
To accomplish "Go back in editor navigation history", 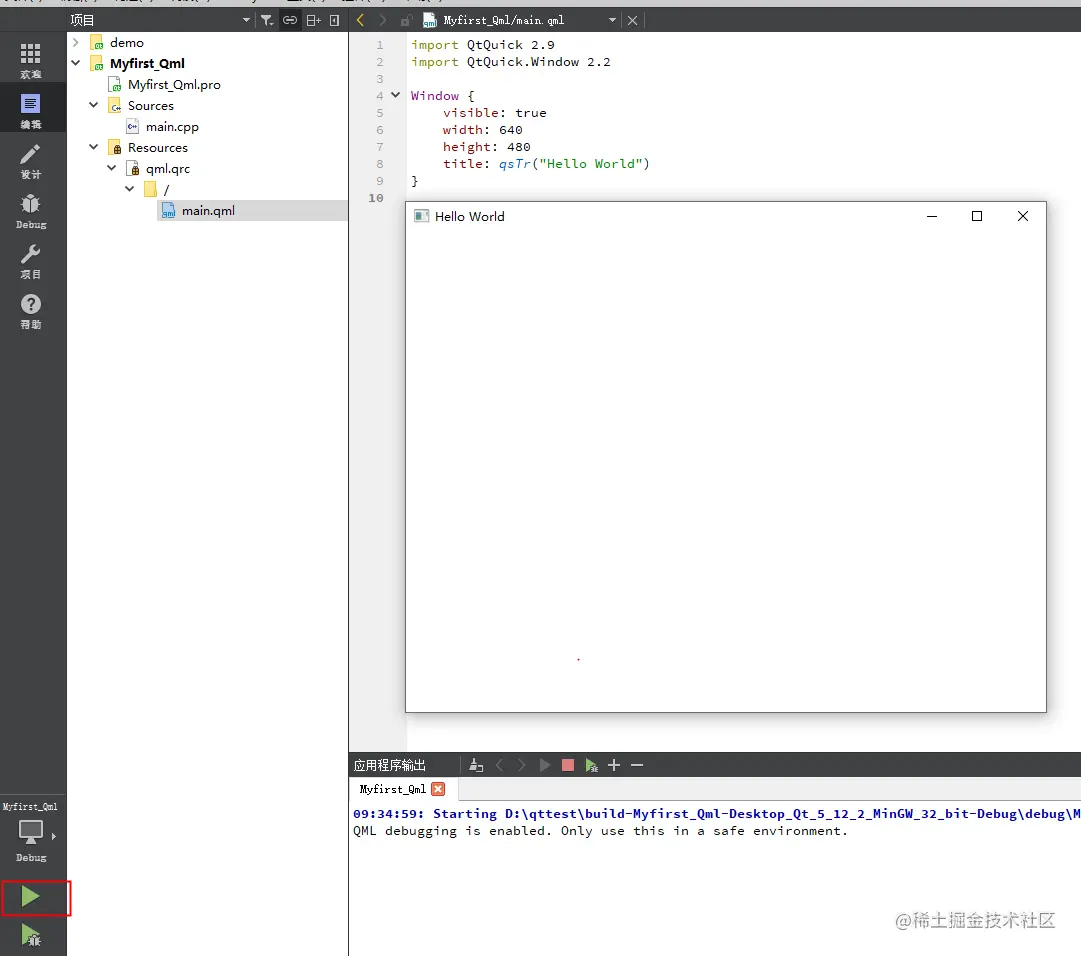I will [x=360, y=20].
